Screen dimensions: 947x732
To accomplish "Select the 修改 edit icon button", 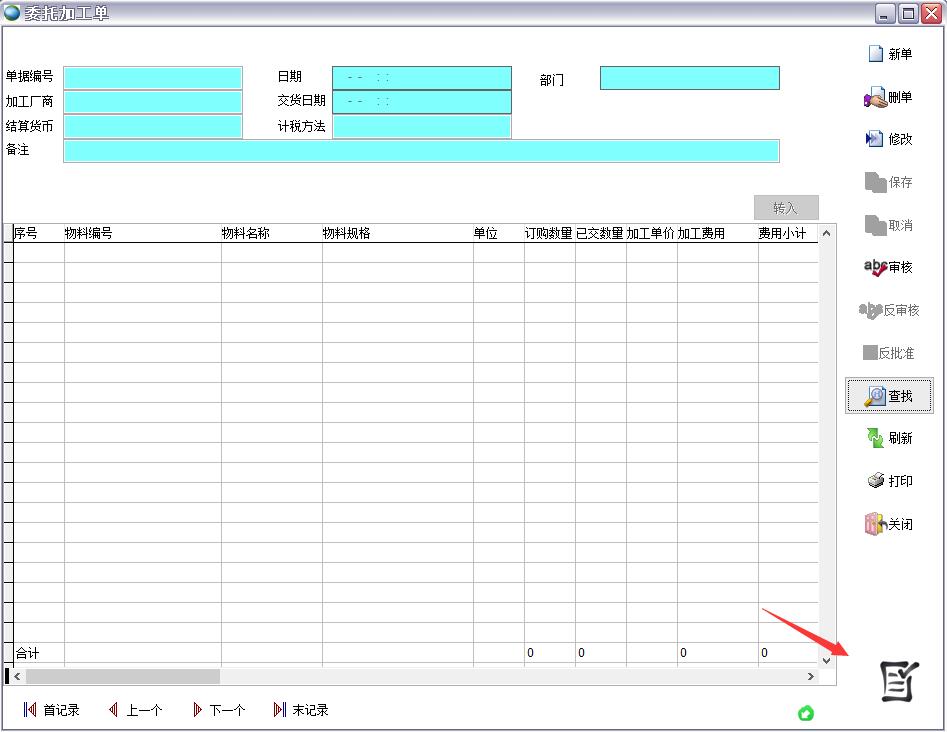I will tap(889, 139).
